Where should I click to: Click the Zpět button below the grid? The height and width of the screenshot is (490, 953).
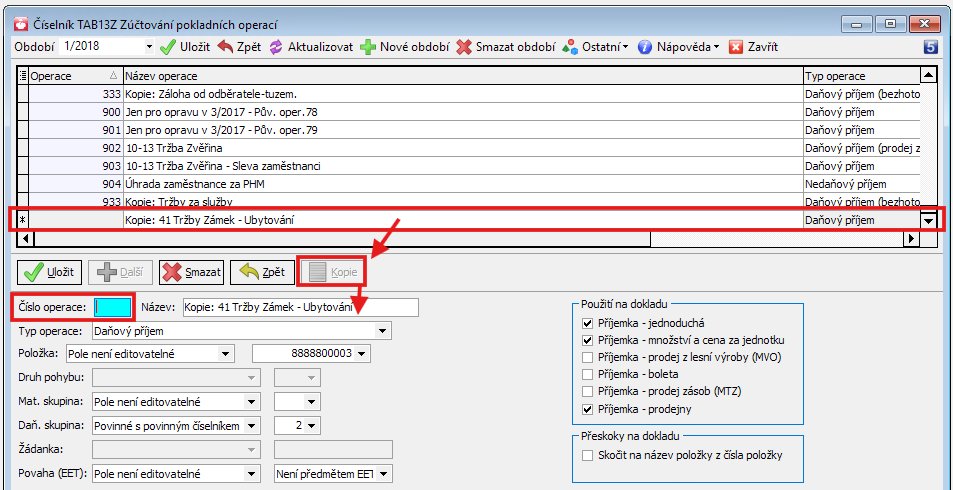[x=262, y=271]
